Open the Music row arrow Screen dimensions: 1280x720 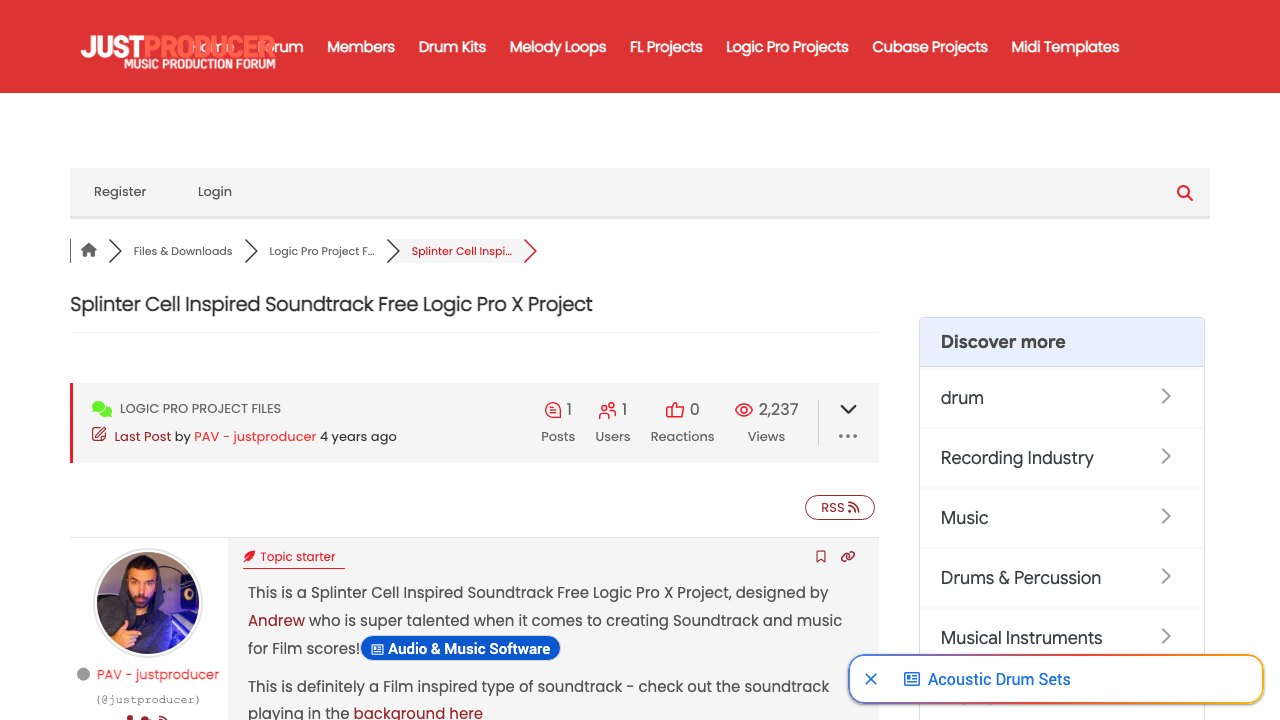[x=1166, y=517]
